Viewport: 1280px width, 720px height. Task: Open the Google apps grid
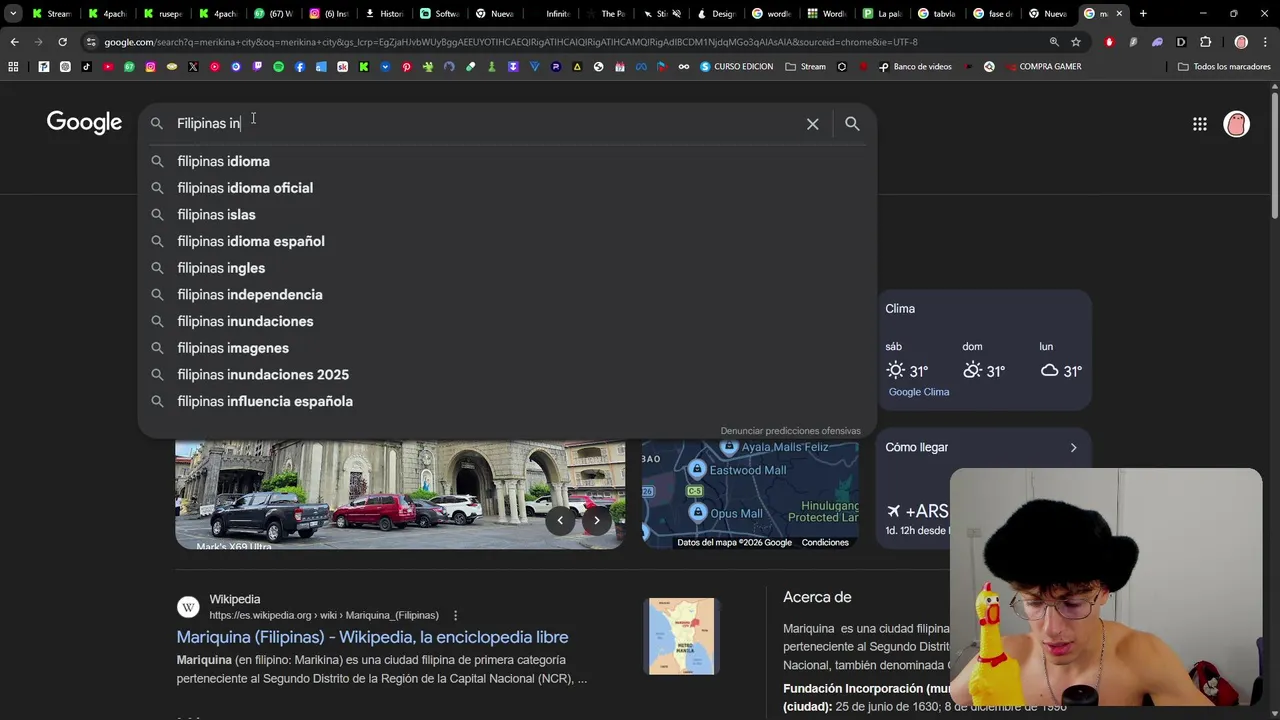coord(1199,124)
